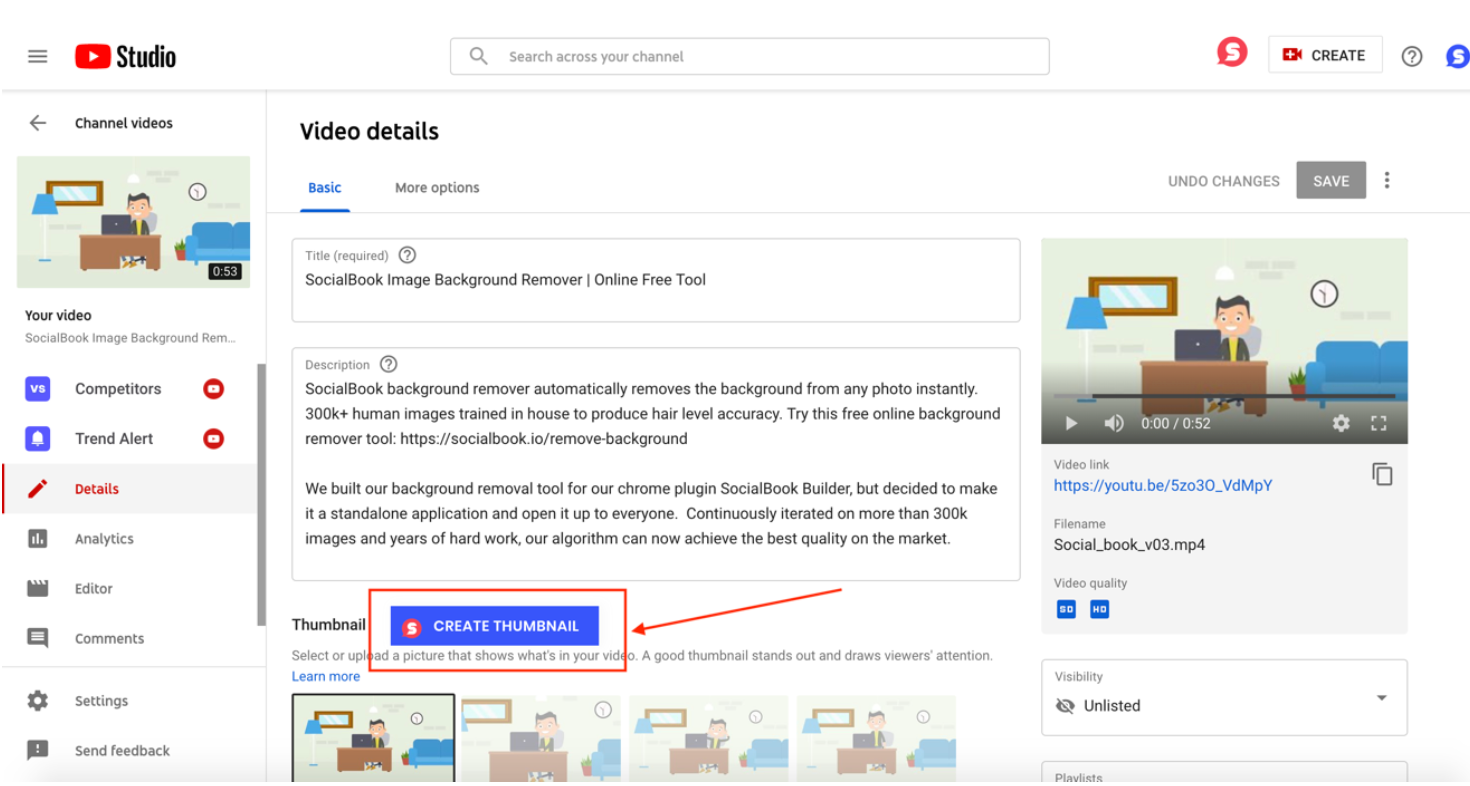Click the video preview progress bar
Viewport: 1470px width, 786px height.
point(1224,397)
